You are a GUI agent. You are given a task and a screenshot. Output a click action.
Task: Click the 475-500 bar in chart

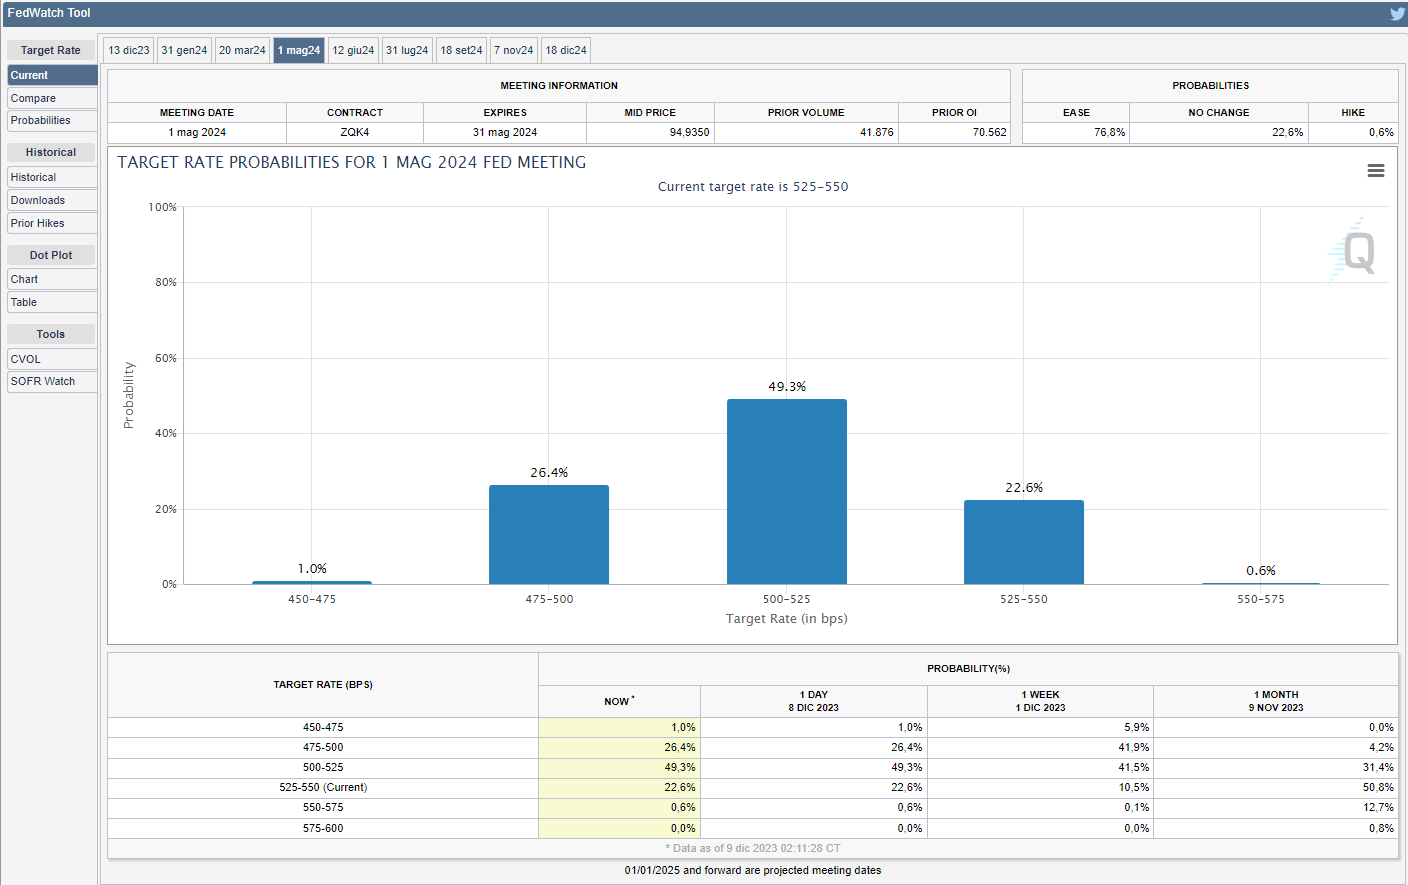click(x=549, y=534)
